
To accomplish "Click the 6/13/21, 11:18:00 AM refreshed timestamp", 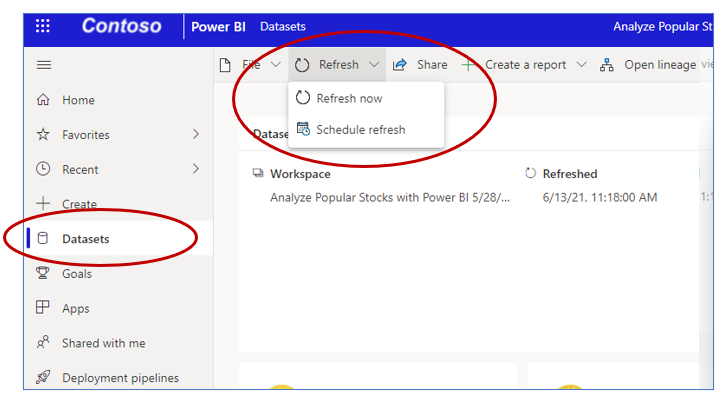I will click(600, 197).
